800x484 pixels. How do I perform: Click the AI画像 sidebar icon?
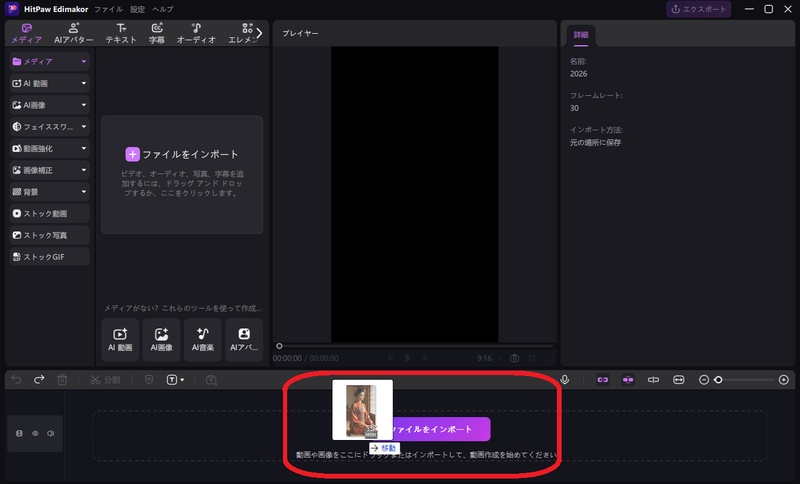pos(17,105)
